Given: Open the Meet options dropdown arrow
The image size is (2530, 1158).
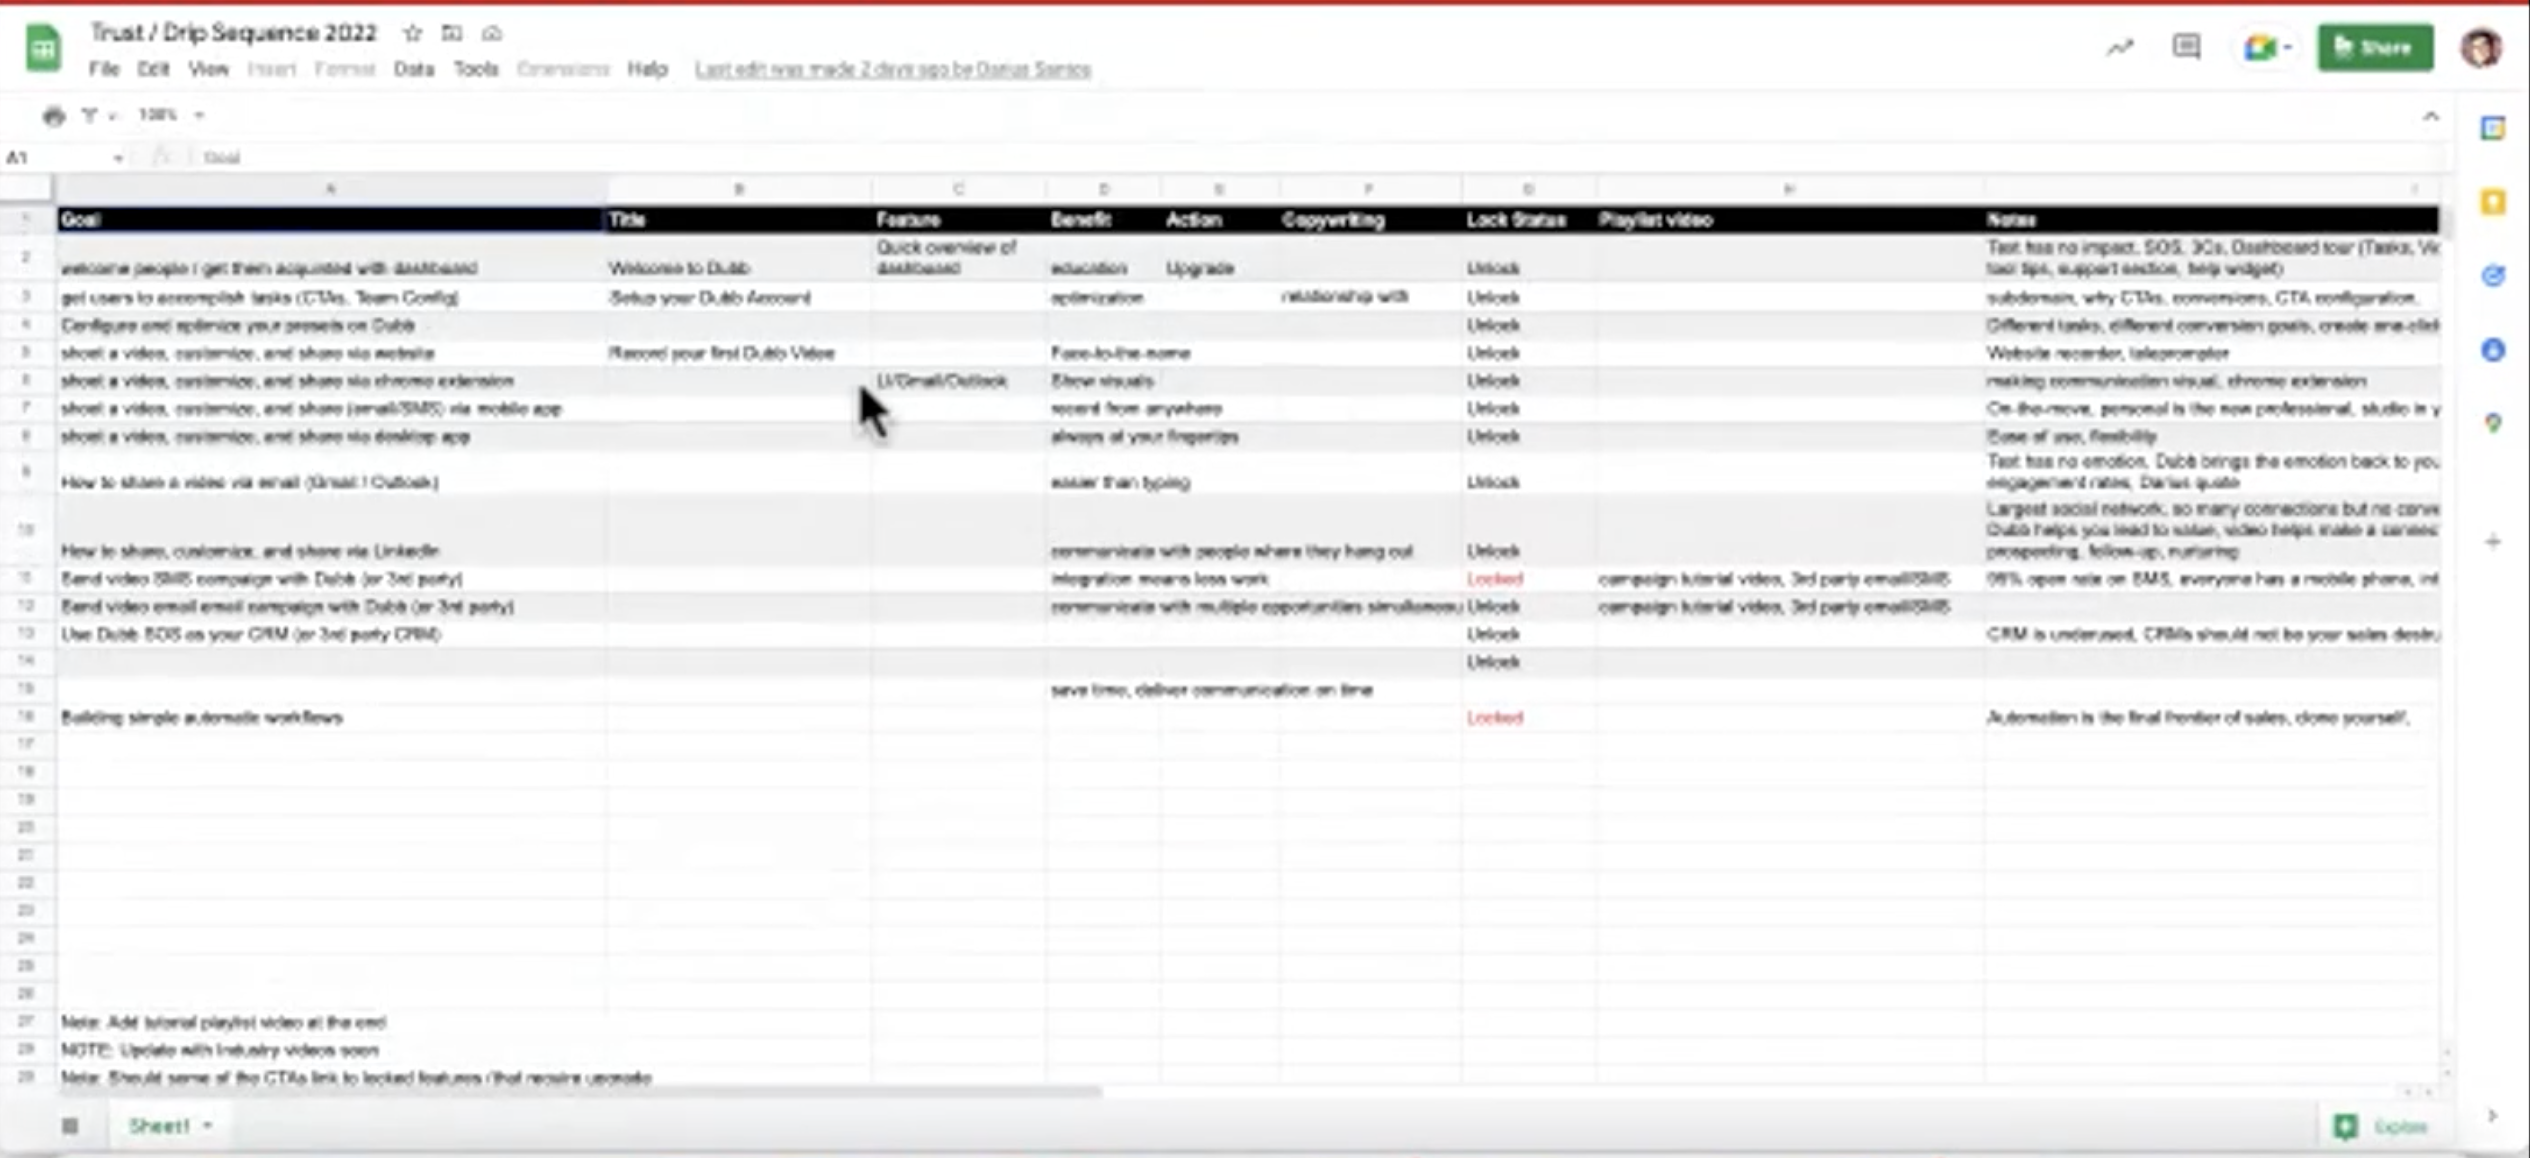Looking at the screenshot, I should (2287, 48).
